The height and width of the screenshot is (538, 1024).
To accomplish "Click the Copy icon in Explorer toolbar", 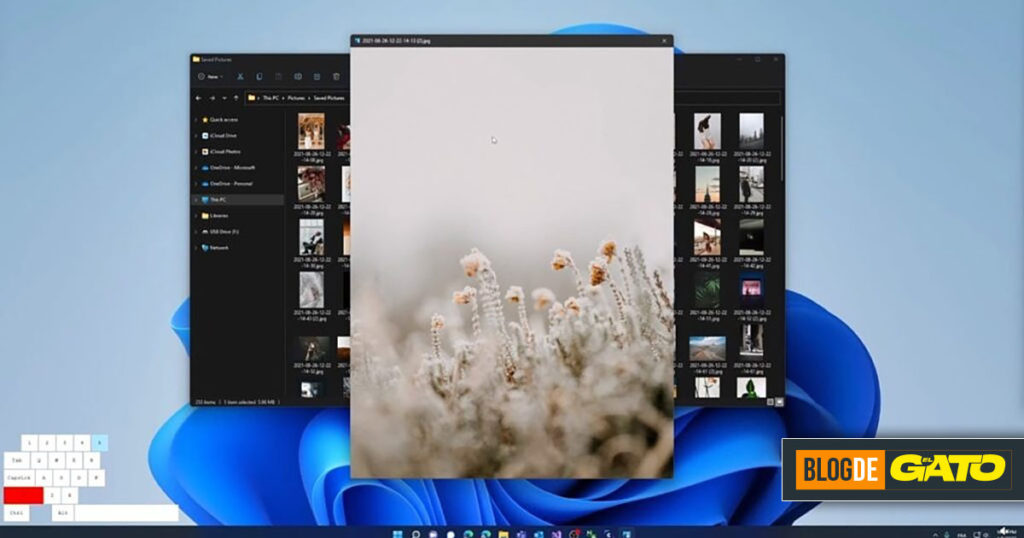I will point(259,76).
